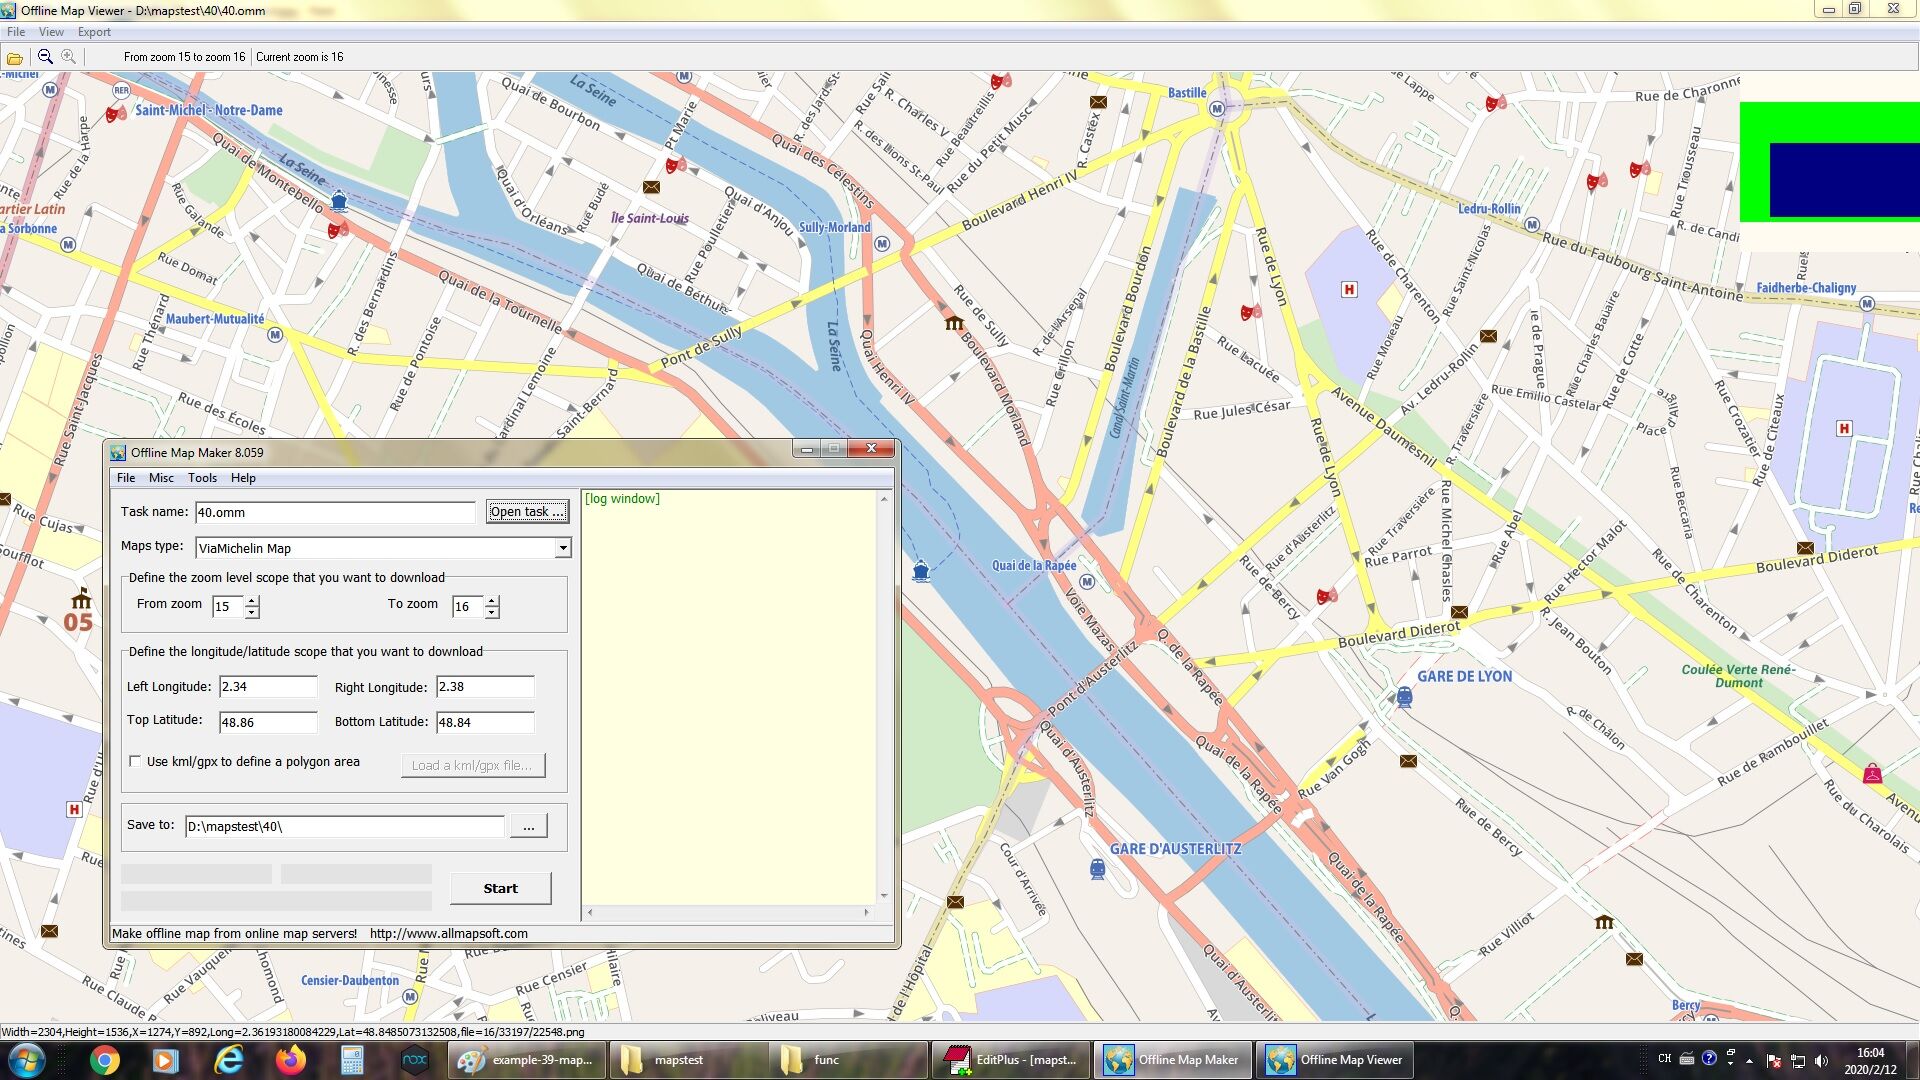Click the dark blue rectangle swatch

click(x=1843, y=180)
